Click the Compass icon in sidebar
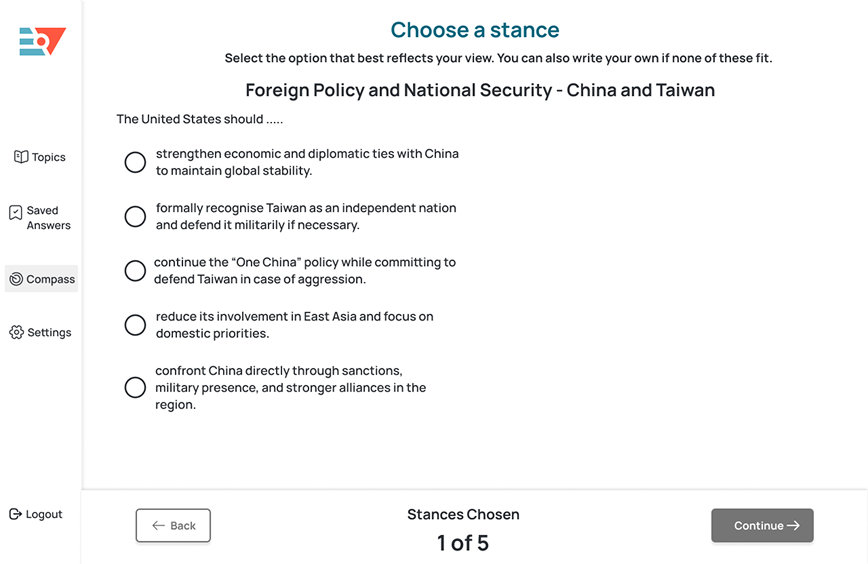 coord(16,279)
